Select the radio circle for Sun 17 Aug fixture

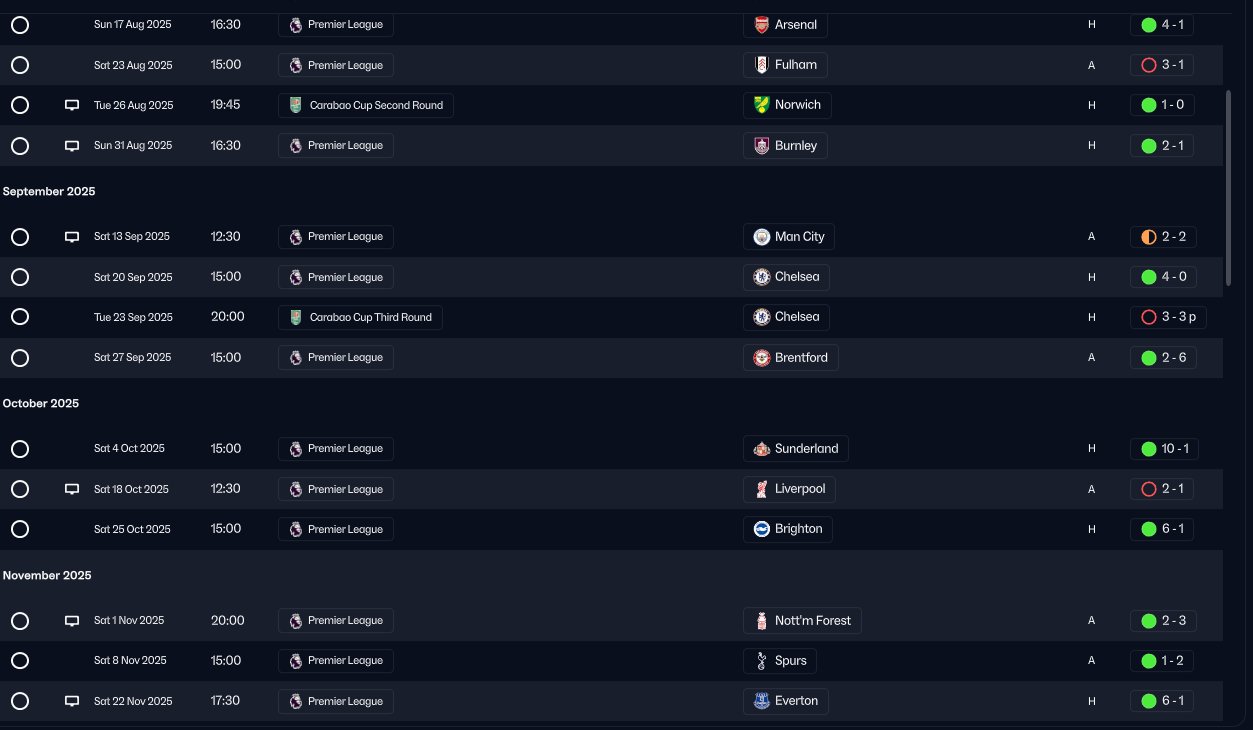click(19, 25)
